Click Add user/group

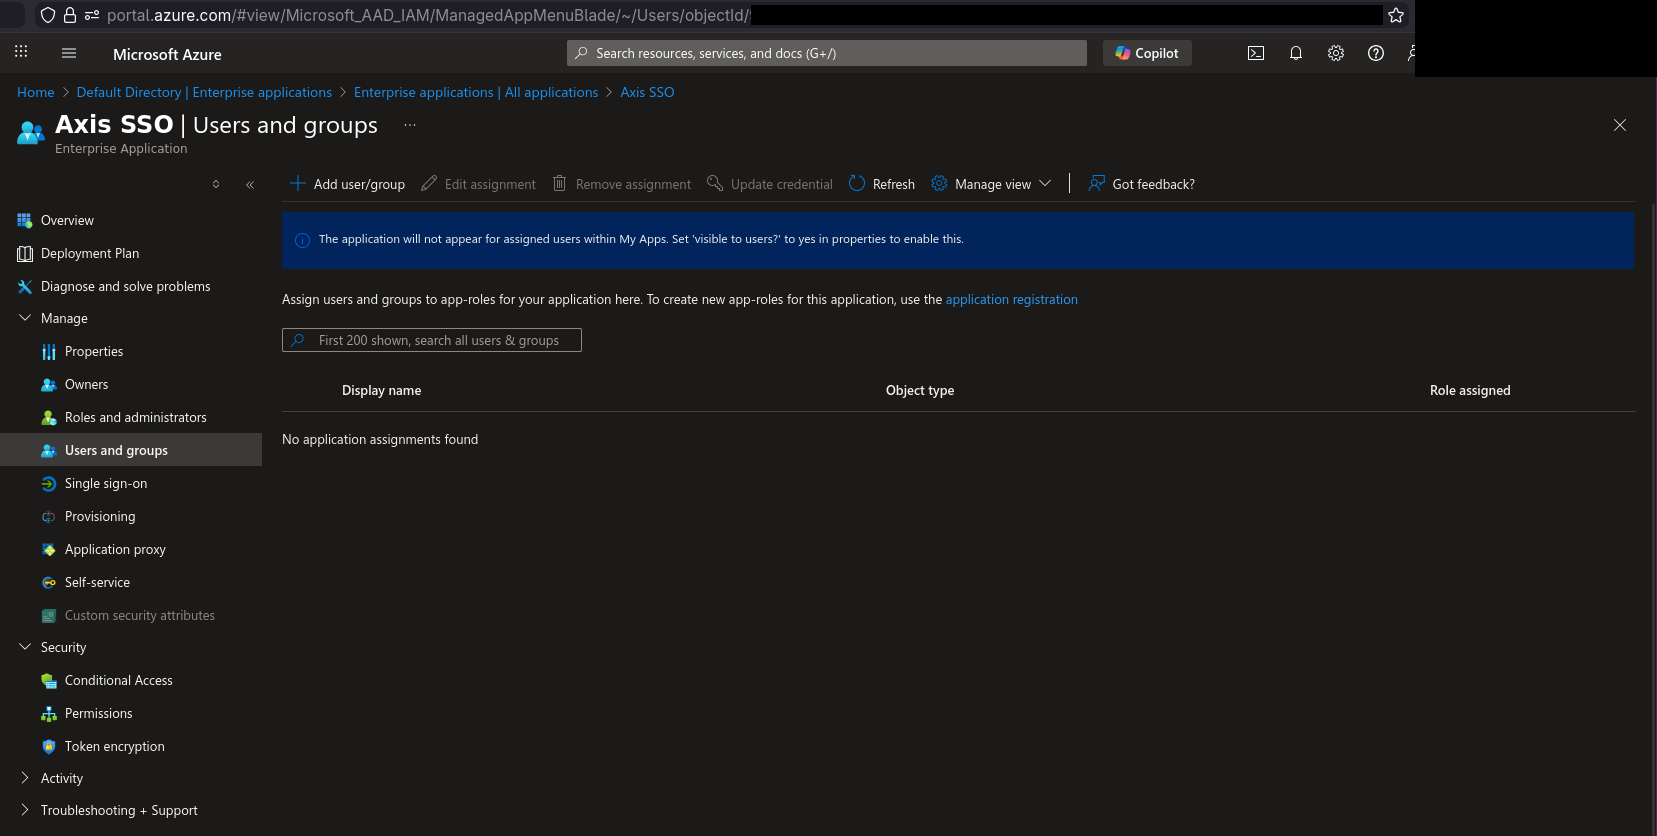point(347,184)
